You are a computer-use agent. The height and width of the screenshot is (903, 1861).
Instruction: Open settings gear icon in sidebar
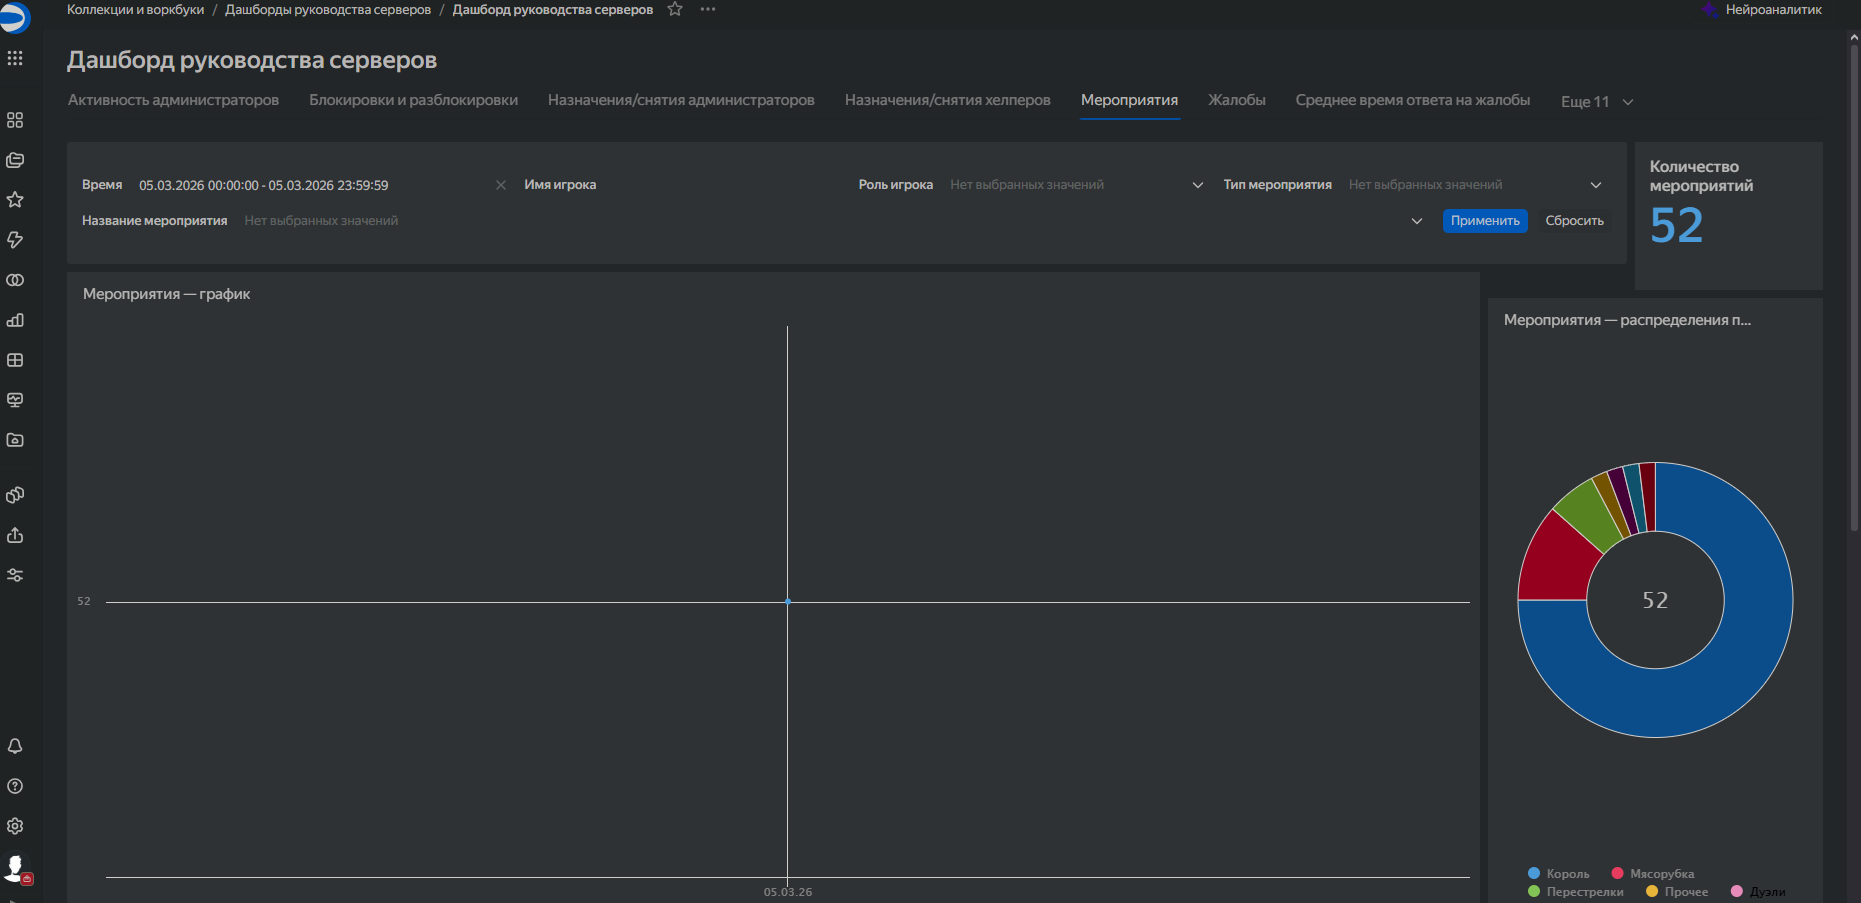[15, 826]
